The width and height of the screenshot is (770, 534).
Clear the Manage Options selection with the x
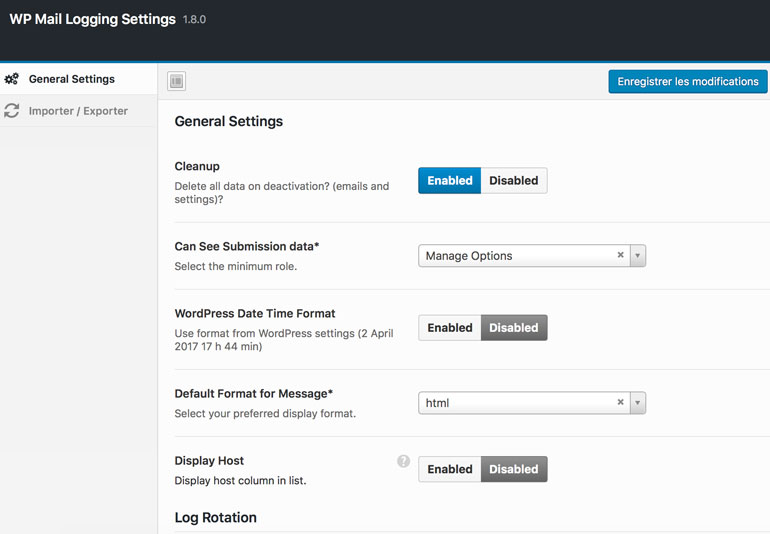(620, 255)
